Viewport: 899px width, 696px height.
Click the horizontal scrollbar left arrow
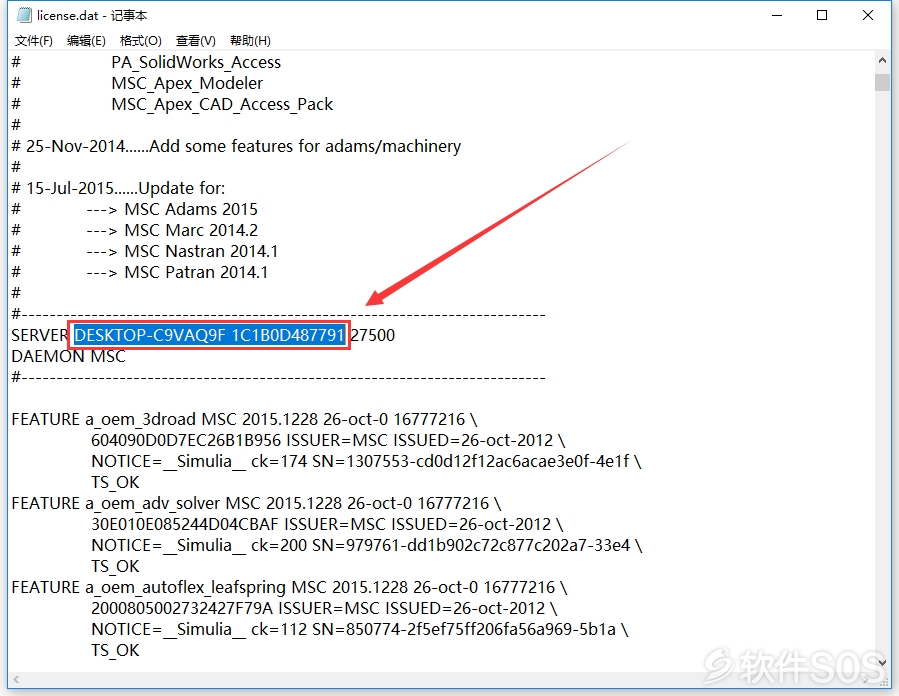16,679
